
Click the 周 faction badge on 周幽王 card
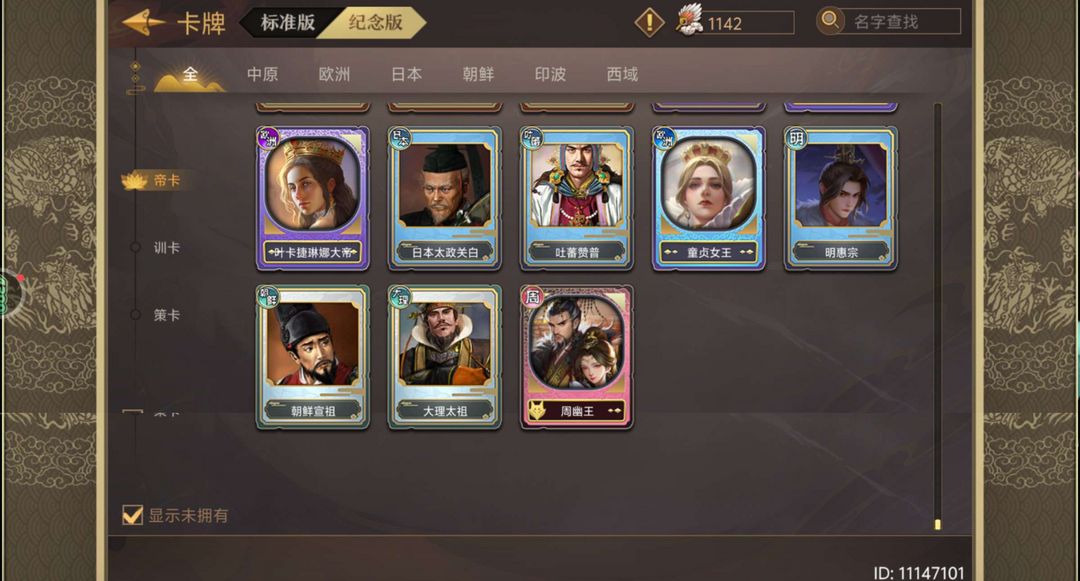tap(532, 297)
